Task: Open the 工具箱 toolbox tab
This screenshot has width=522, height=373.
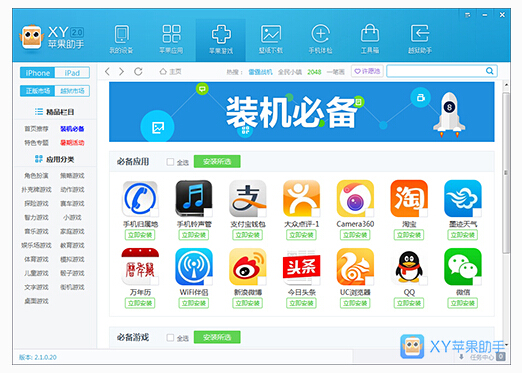Action: [370, 39]
